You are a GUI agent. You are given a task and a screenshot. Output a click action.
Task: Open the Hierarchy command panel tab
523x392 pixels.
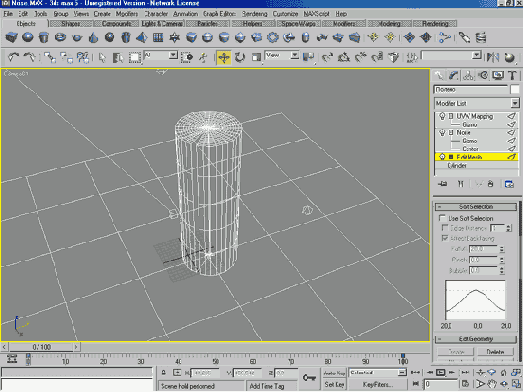(x=468, y=76)
